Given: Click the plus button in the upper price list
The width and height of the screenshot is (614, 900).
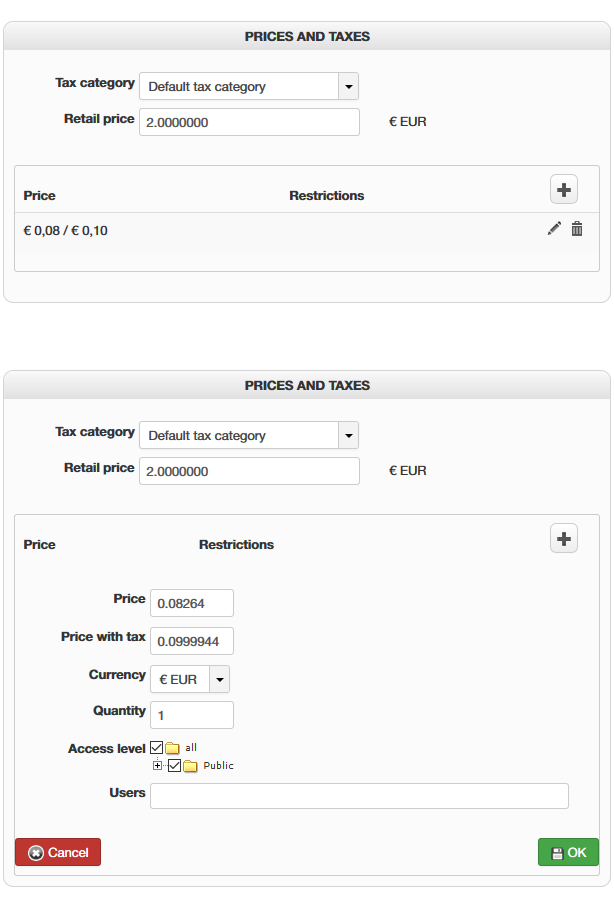Looking at the screenshot, I should [564, 189].
